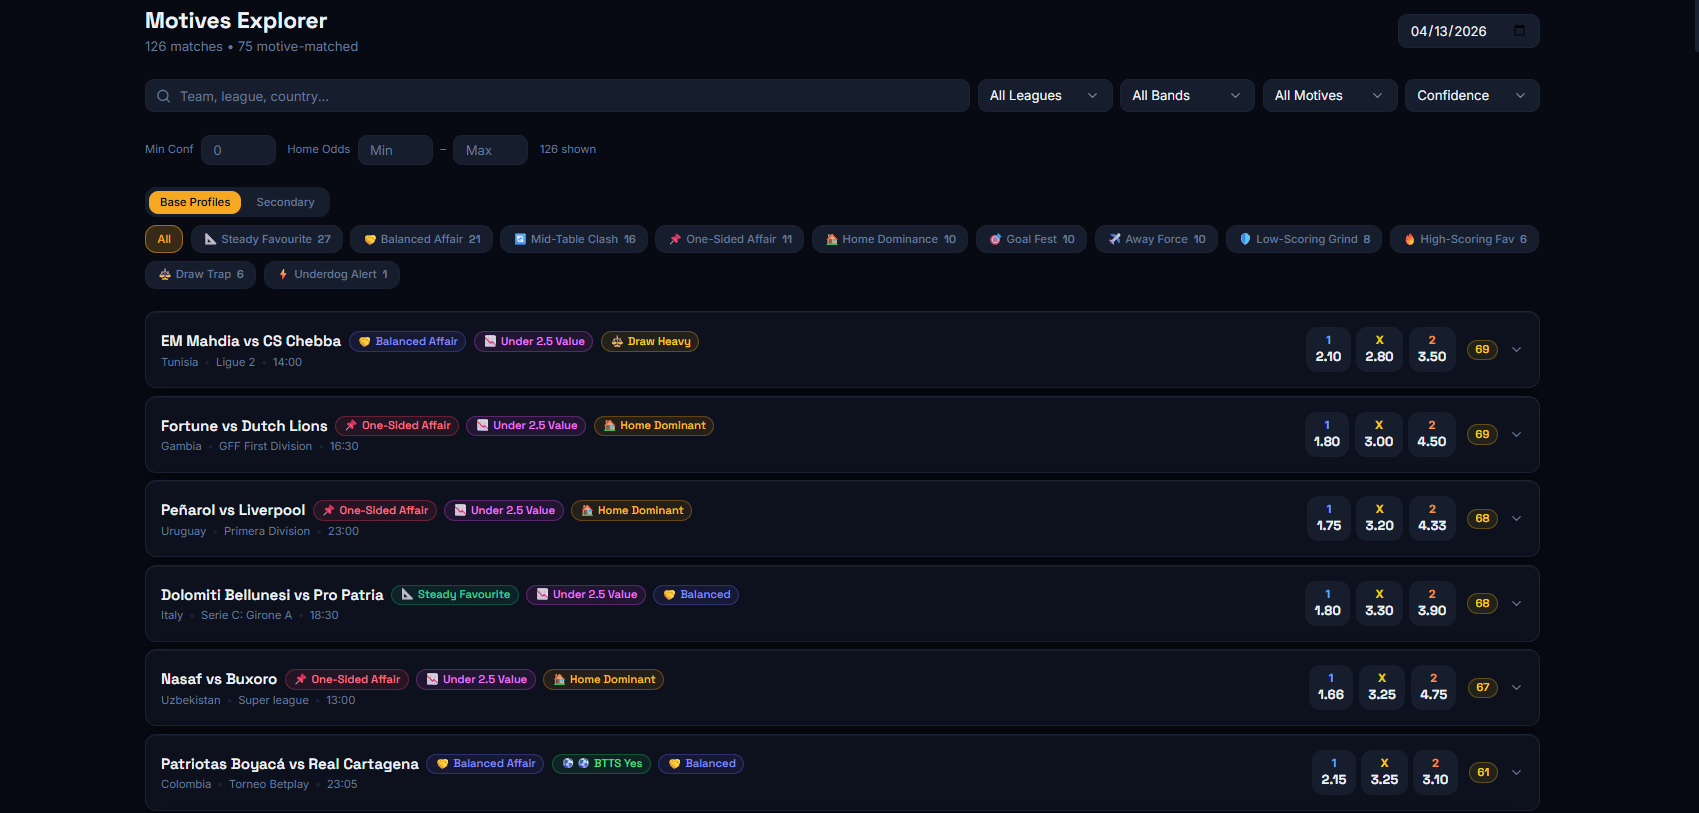Switch to the Secondary tab
Image resolution: width=1699 pixels, height=813 pixels.
[x=285, y=202]
